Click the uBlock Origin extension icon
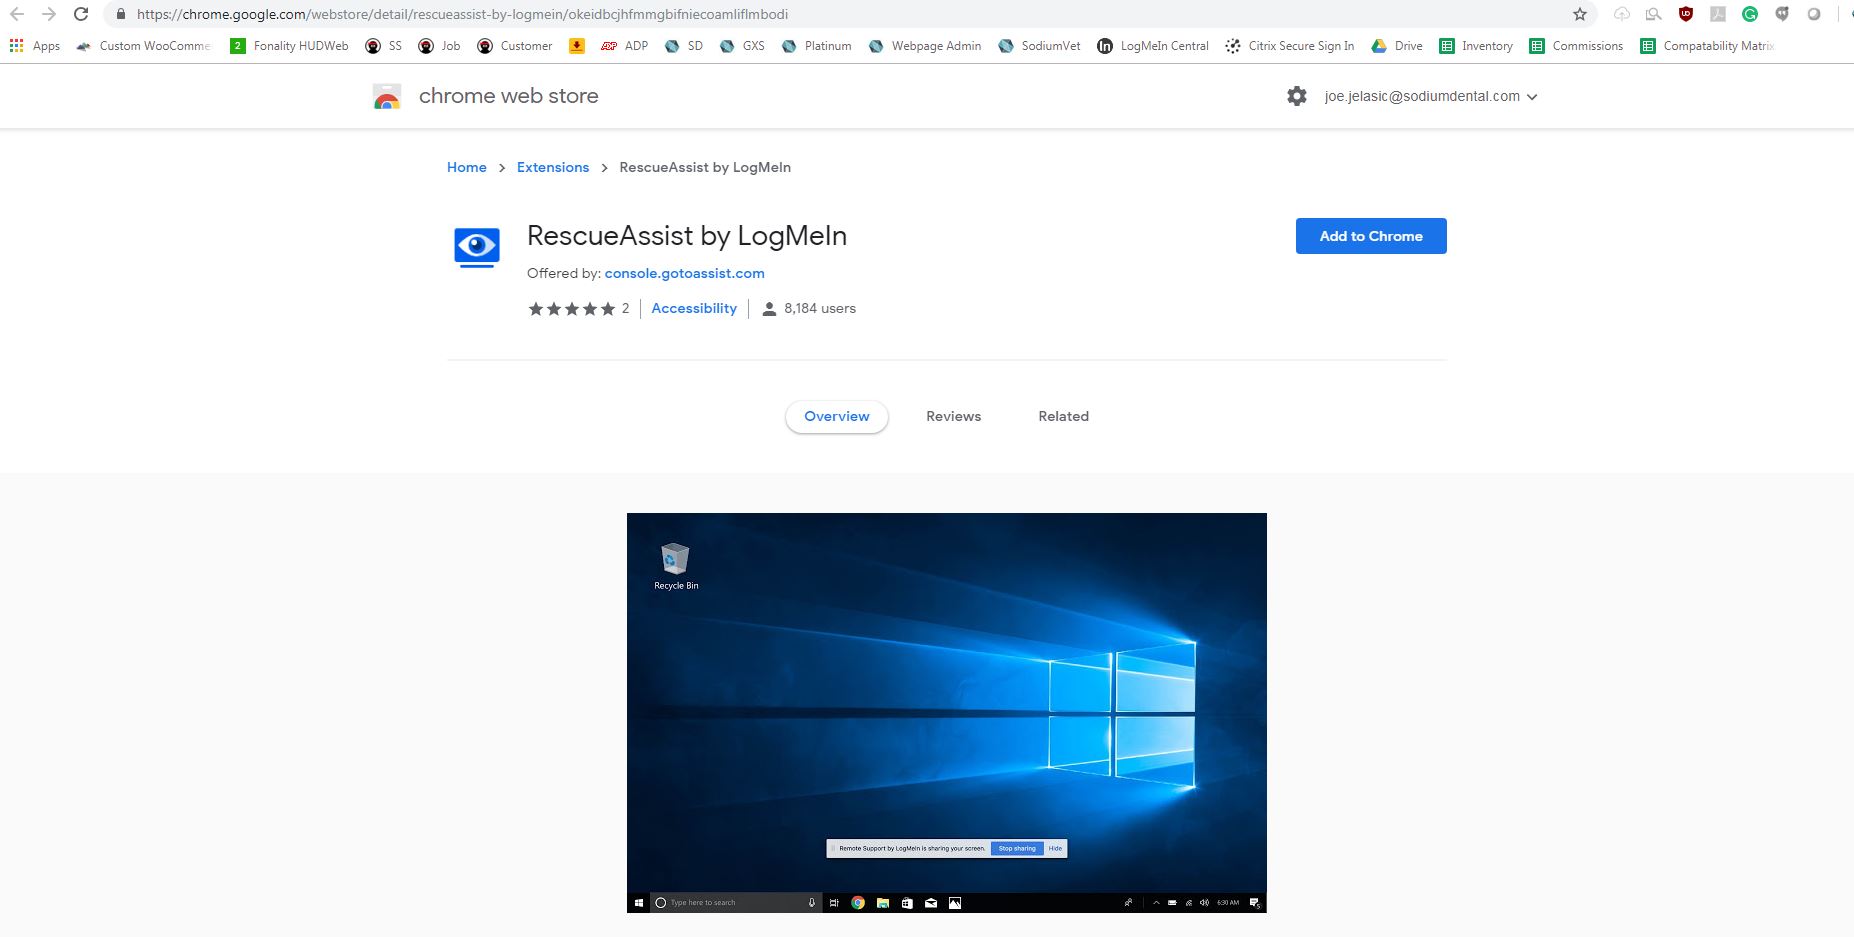 [1686, 14]
